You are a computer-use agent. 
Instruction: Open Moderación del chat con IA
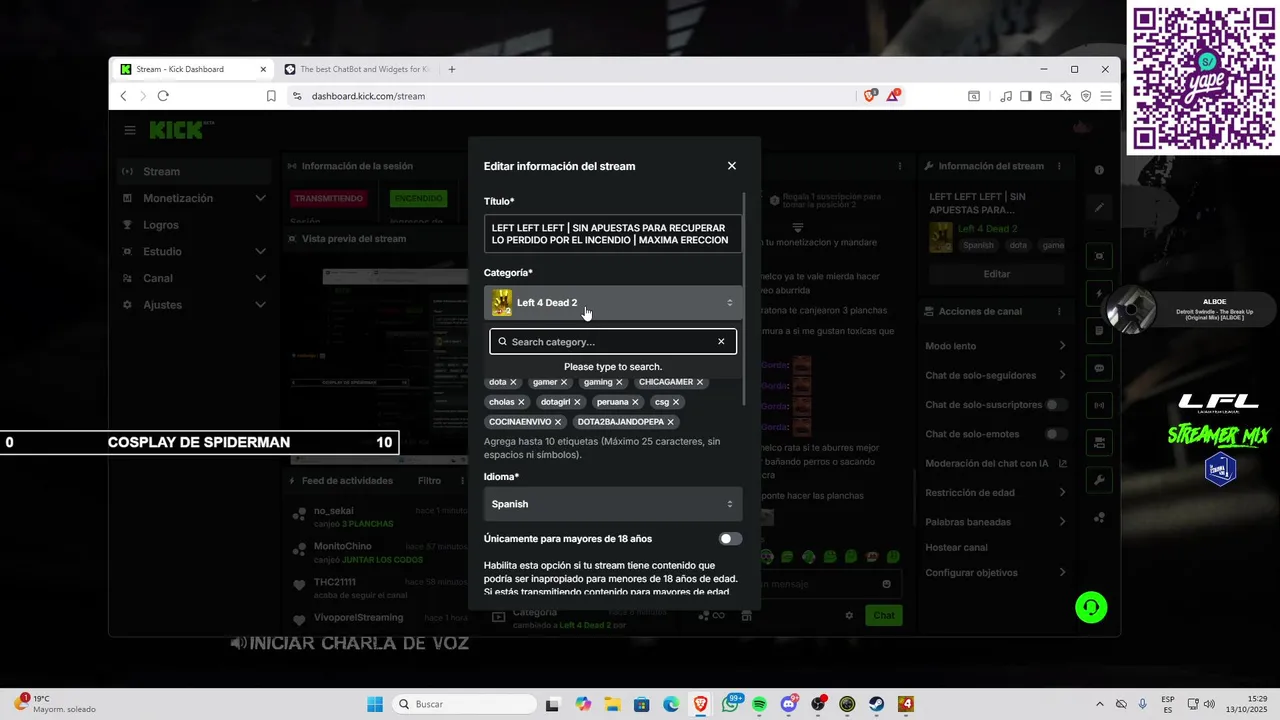996,463
